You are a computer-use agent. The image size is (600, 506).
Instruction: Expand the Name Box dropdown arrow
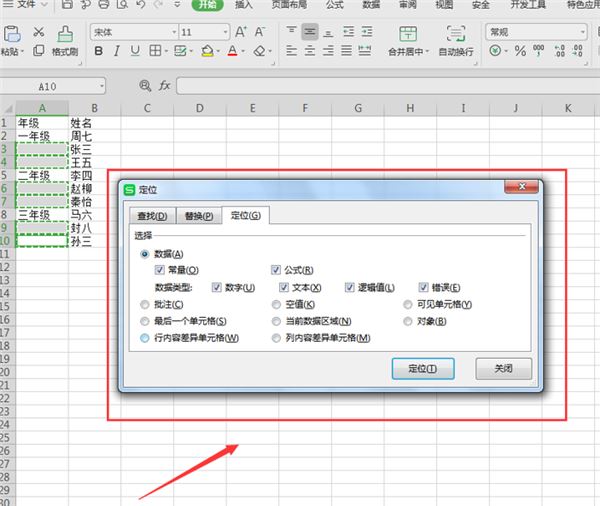pos(102,87)
